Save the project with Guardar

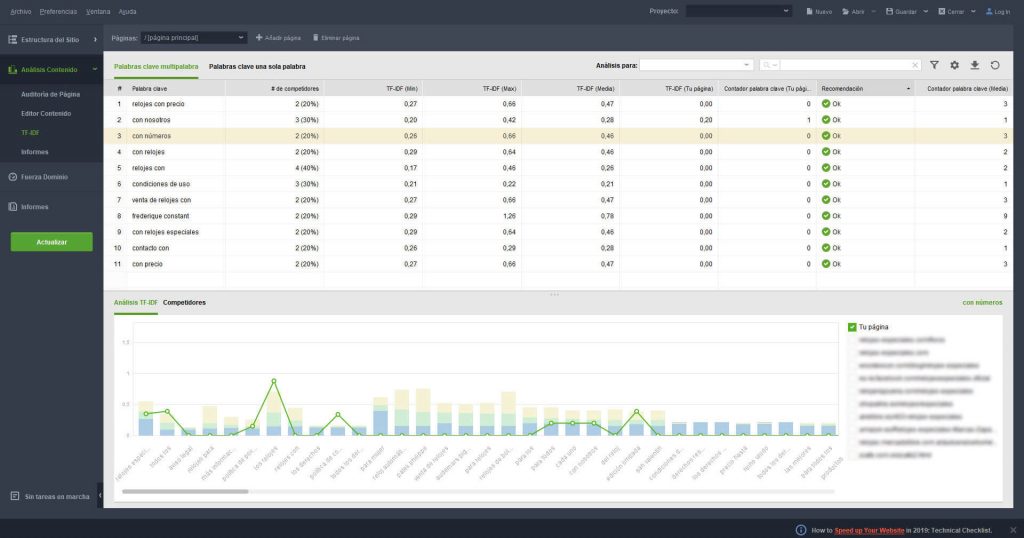click(901, 12)
